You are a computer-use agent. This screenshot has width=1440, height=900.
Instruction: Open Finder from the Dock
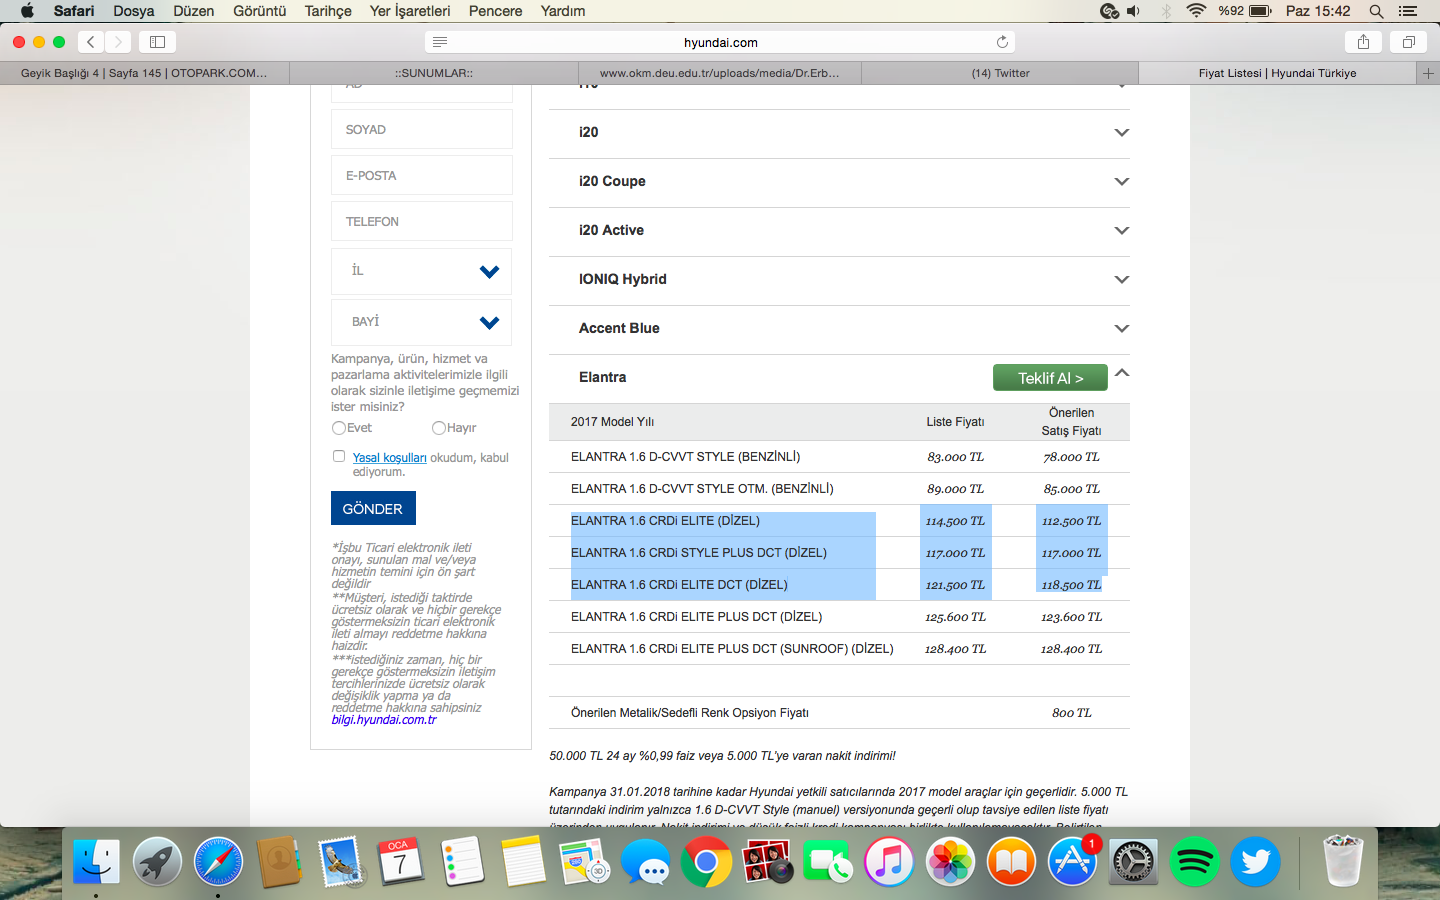coord(96,861)
